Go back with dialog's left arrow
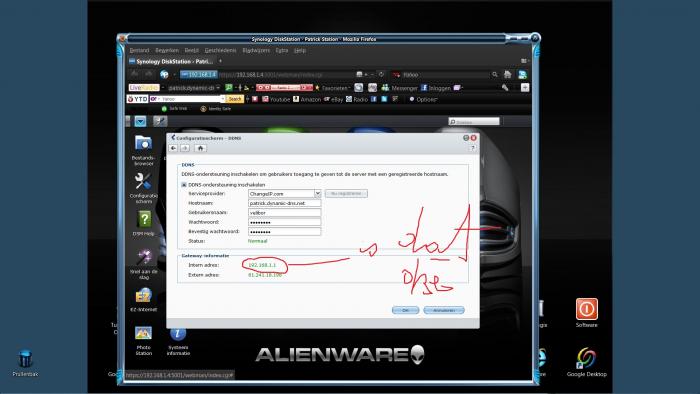The width and height of the screenshot is (700, 394). pos(173,148)
